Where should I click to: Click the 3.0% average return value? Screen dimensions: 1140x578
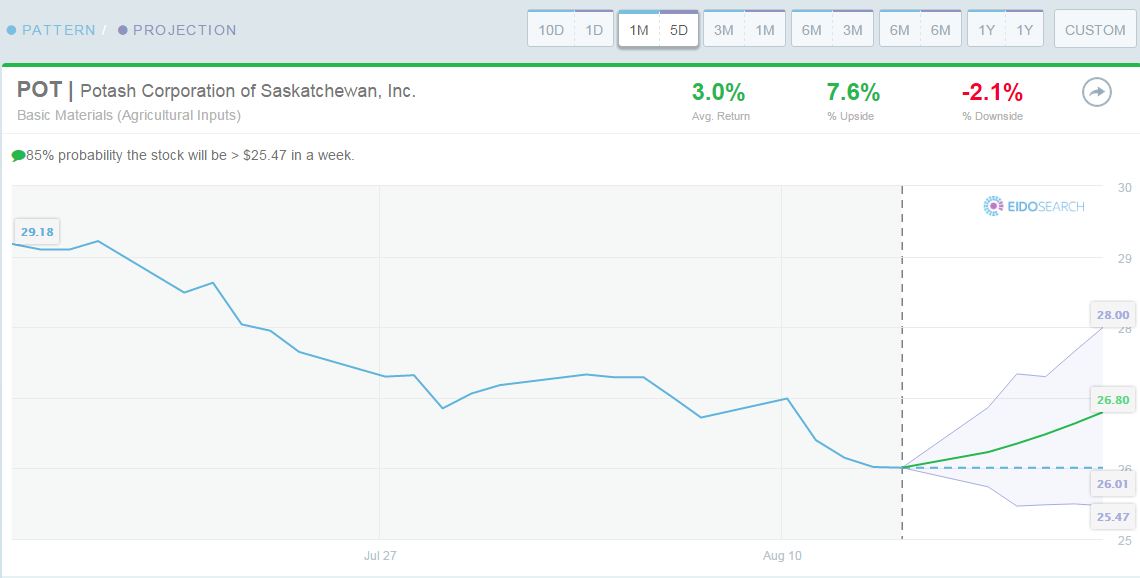pyautogui.click(x=718, y=93)
